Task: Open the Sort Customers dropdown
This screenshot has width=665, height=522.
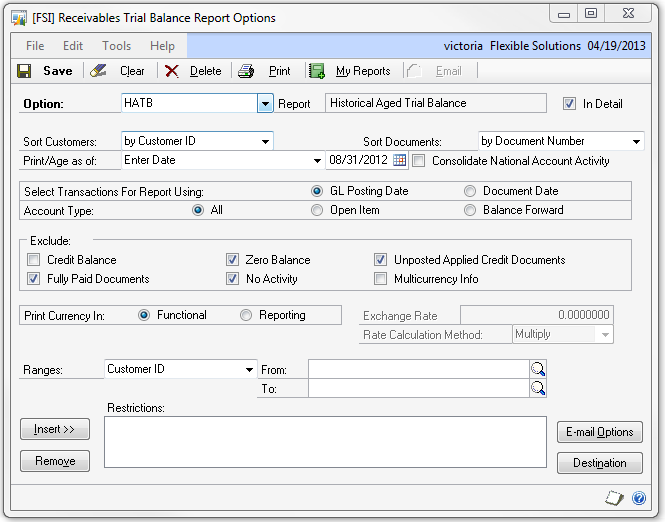Action: click(264, 141)
